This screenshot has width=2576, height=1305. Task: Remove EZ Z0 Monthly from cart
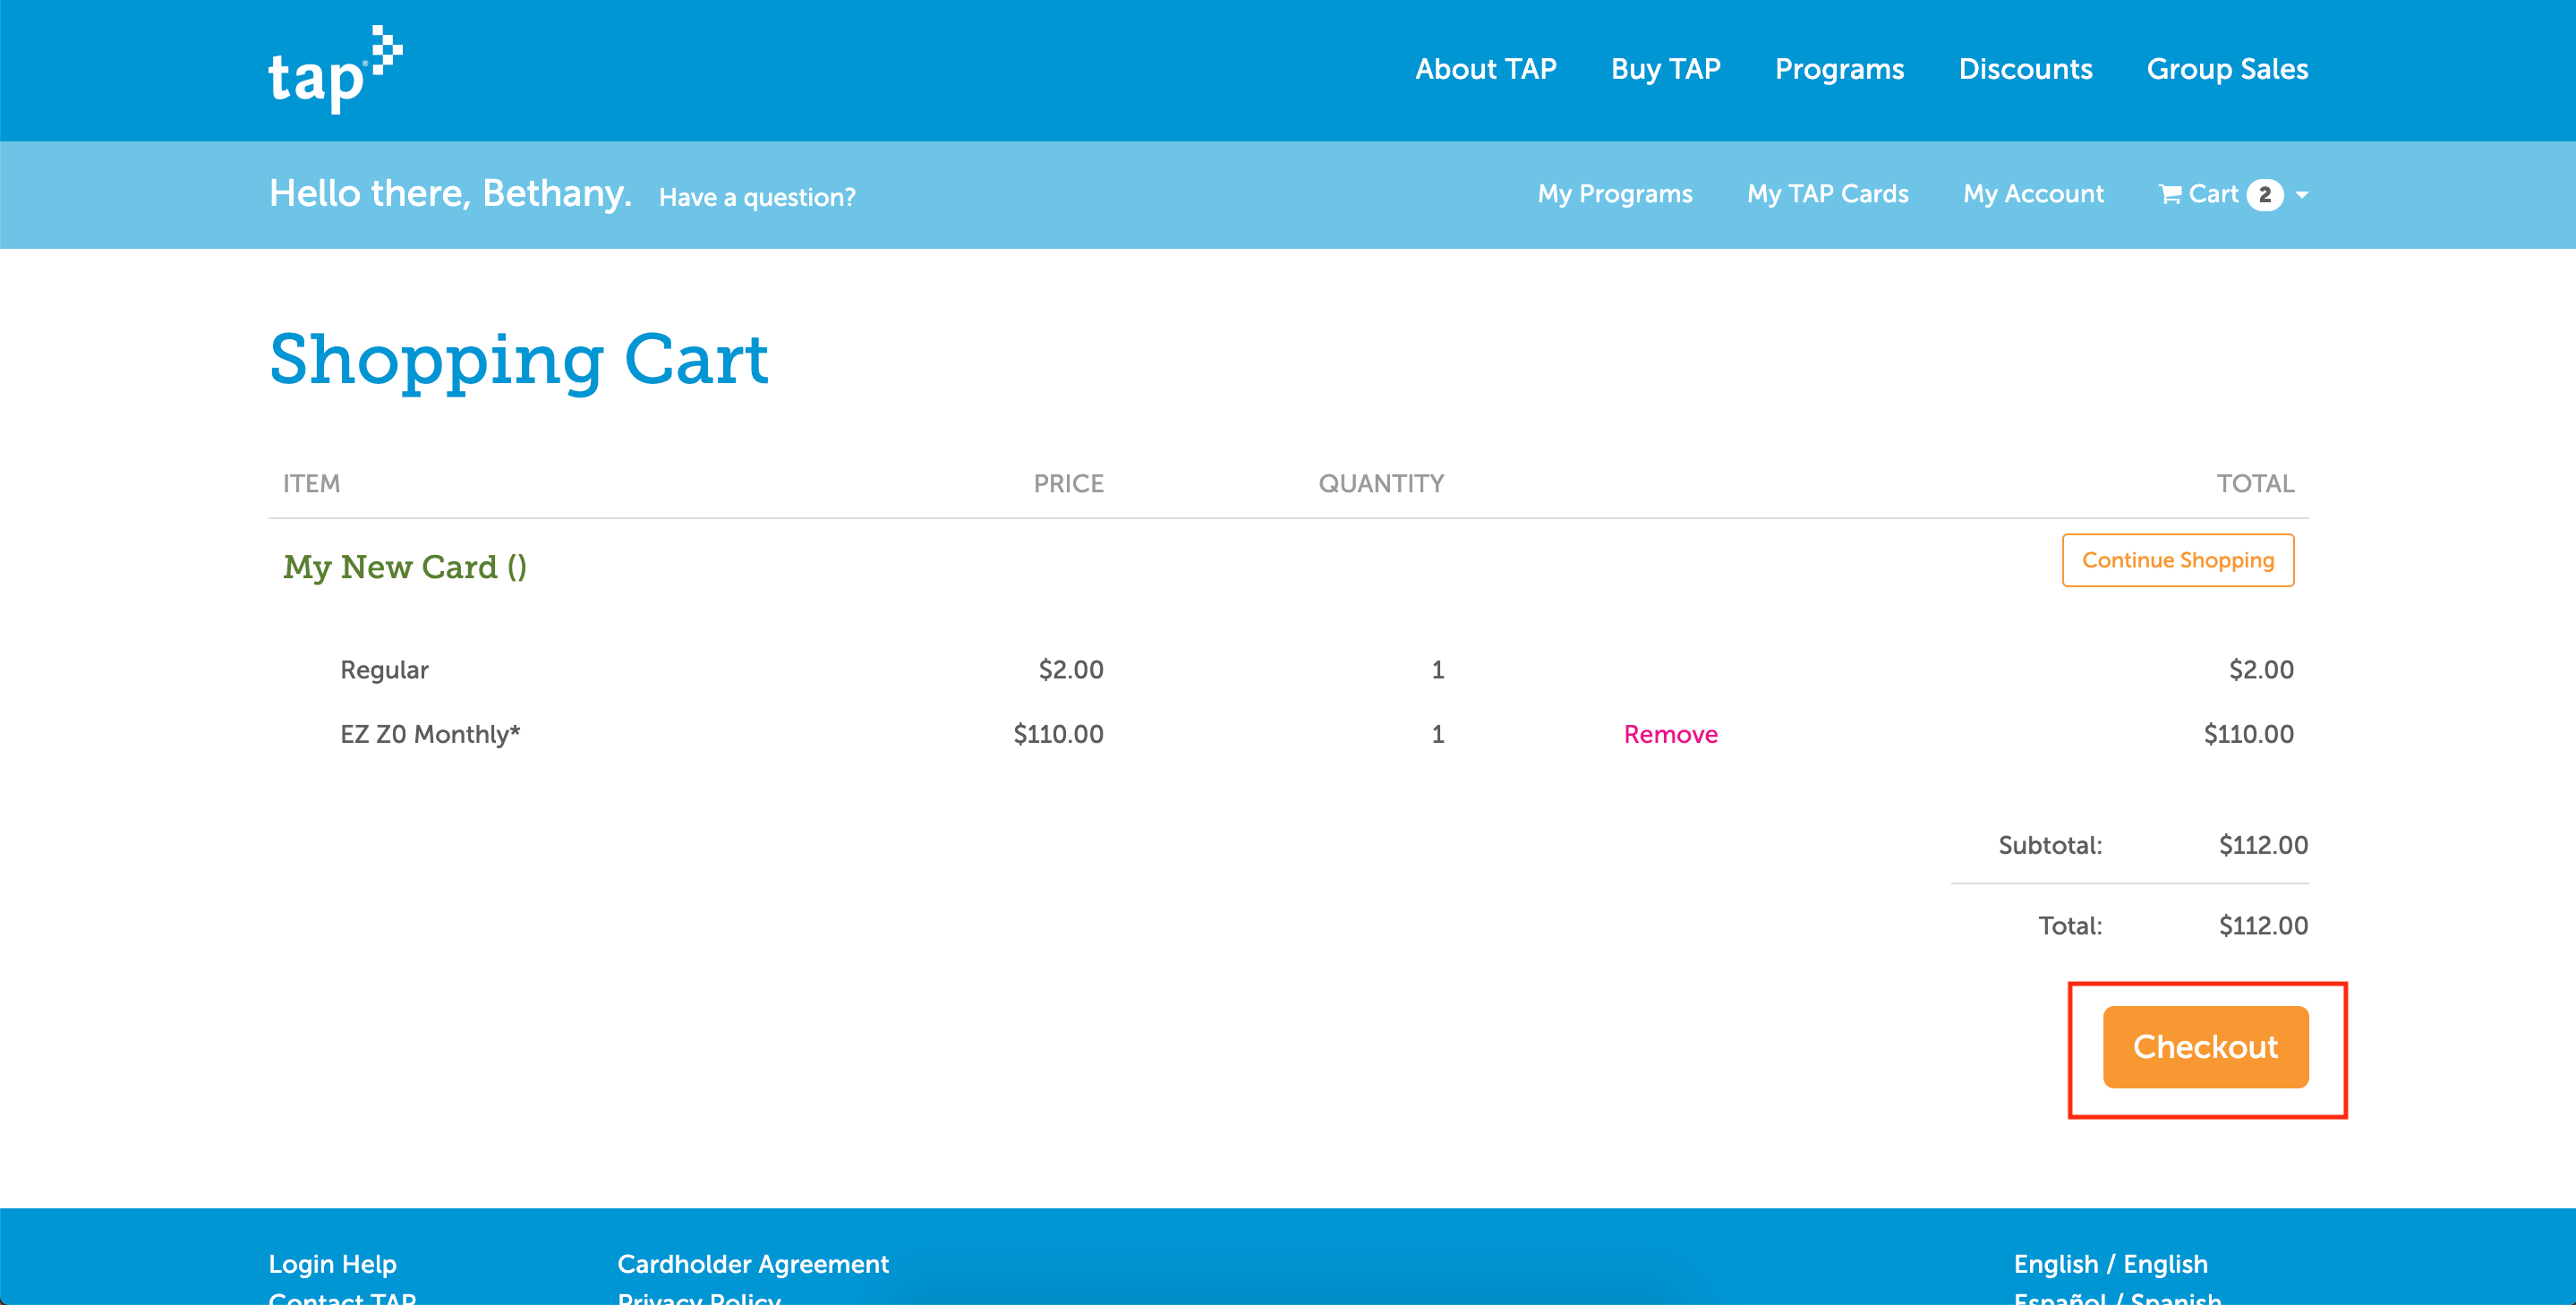click(1670, 734)
